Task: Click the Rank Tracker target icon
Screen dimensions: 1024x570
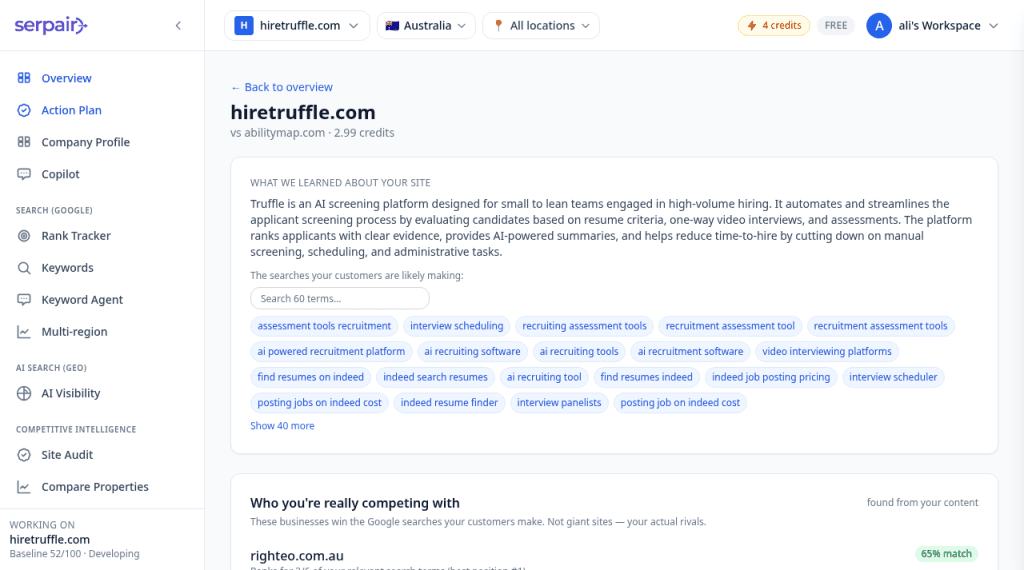Action: (x=24, y=236)
